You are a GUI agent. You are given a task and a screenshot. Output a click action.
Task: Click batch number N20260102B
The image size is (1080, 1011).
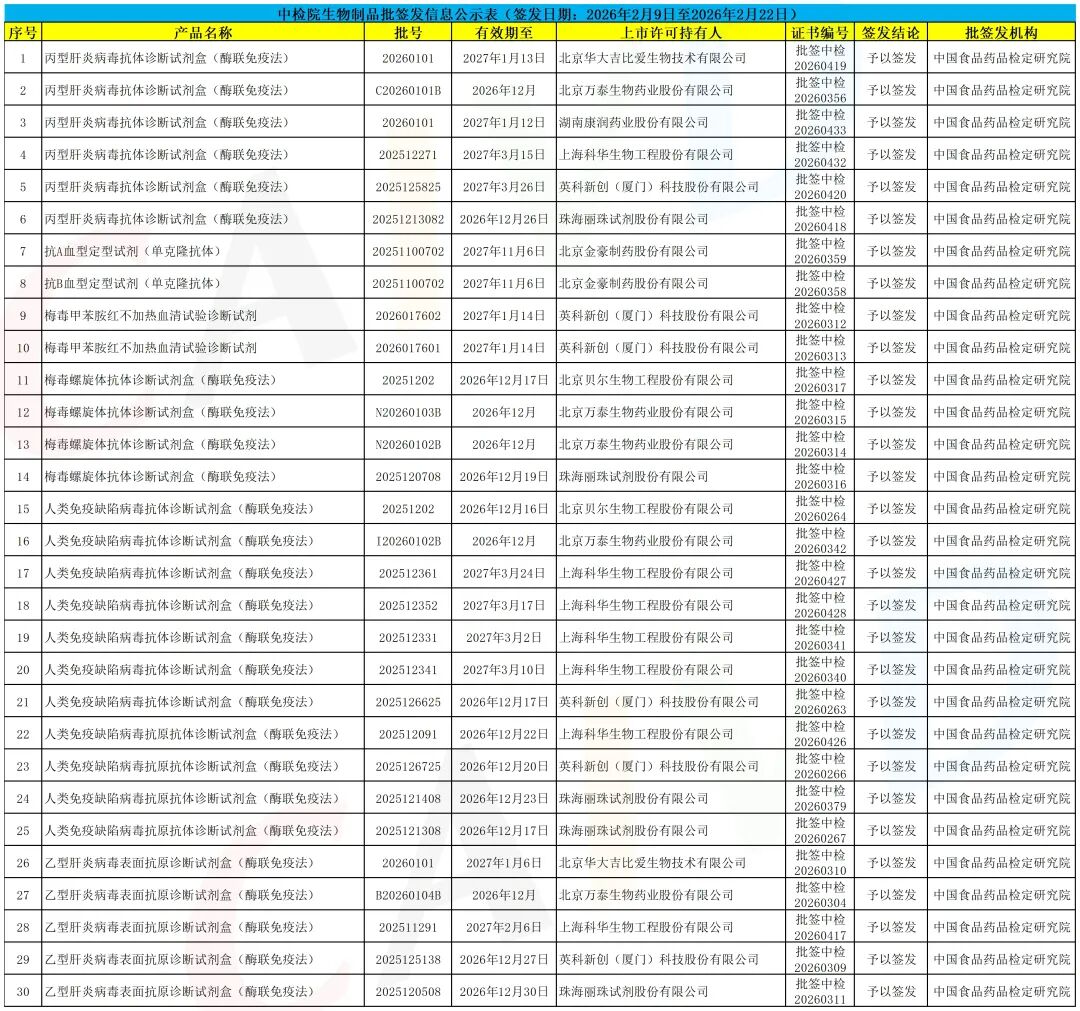click(408, 445)
